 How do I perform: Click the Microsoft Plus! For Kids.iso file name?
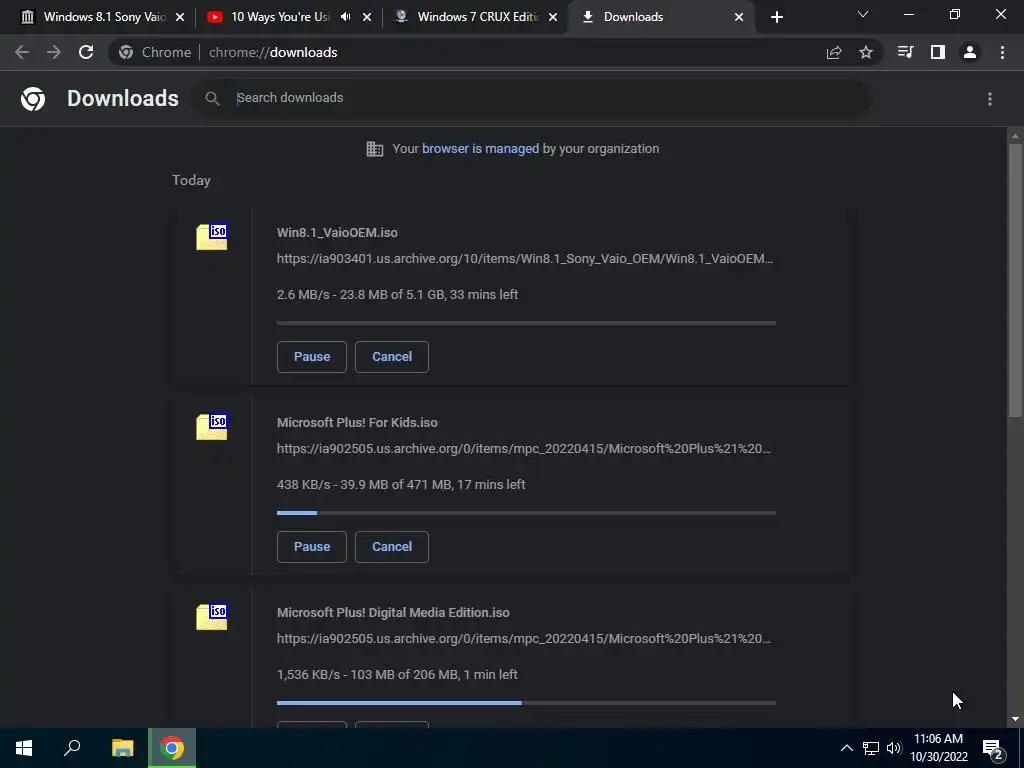coord(357,423)
